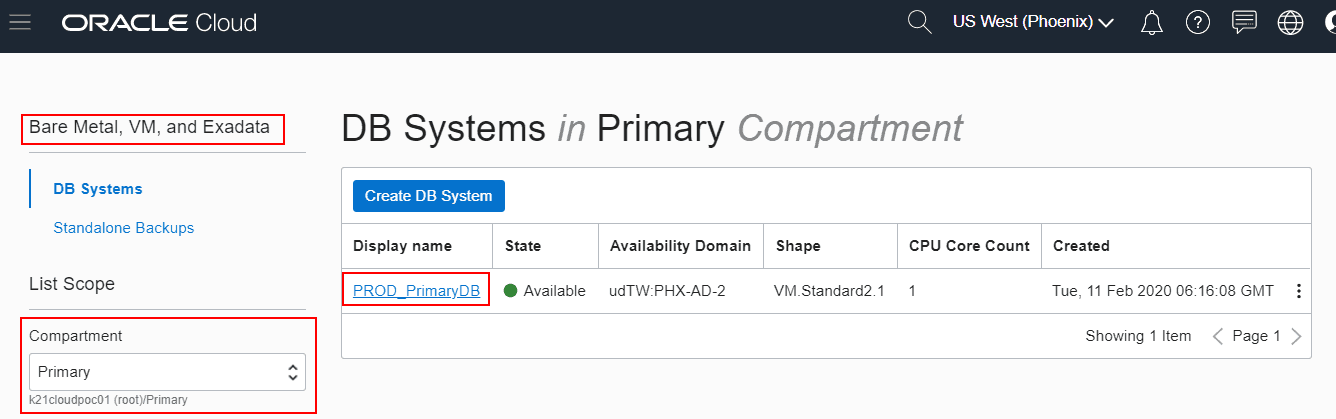Open the notifications bell icon

1152,22
